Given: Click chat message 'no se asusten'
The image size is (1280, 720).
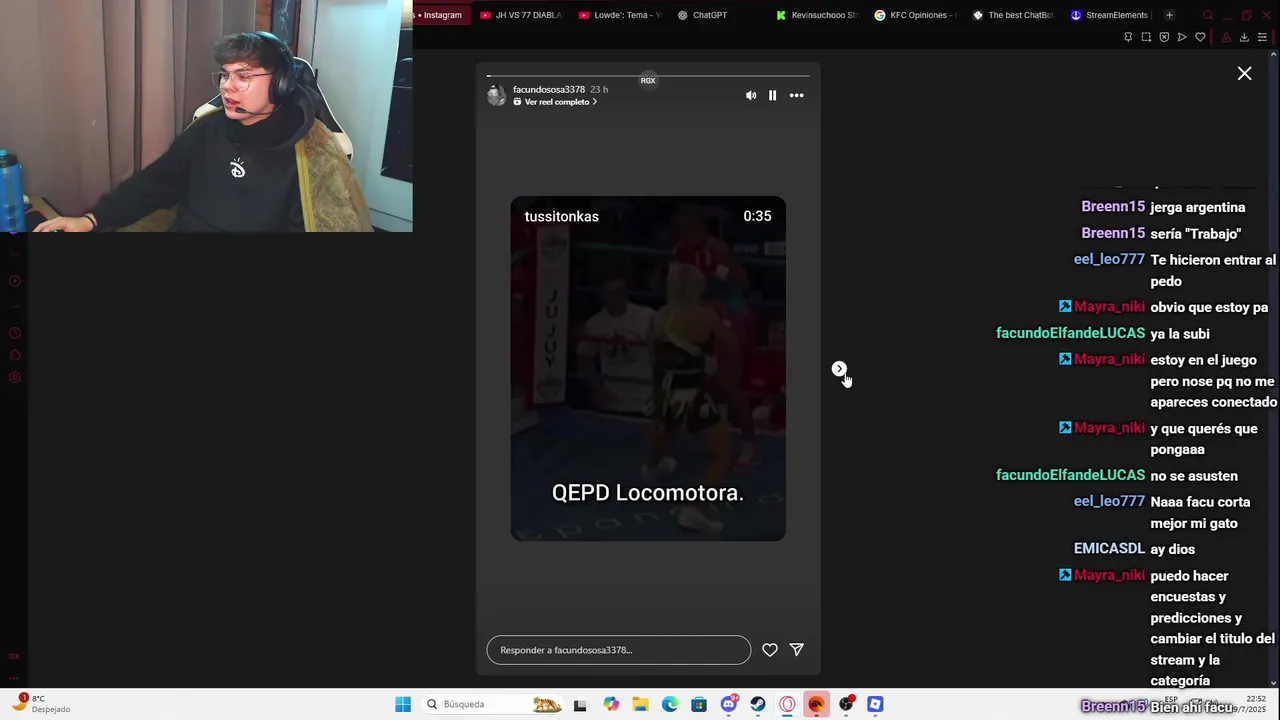Looking at the screenshot, I should [x=1194, y=476].
